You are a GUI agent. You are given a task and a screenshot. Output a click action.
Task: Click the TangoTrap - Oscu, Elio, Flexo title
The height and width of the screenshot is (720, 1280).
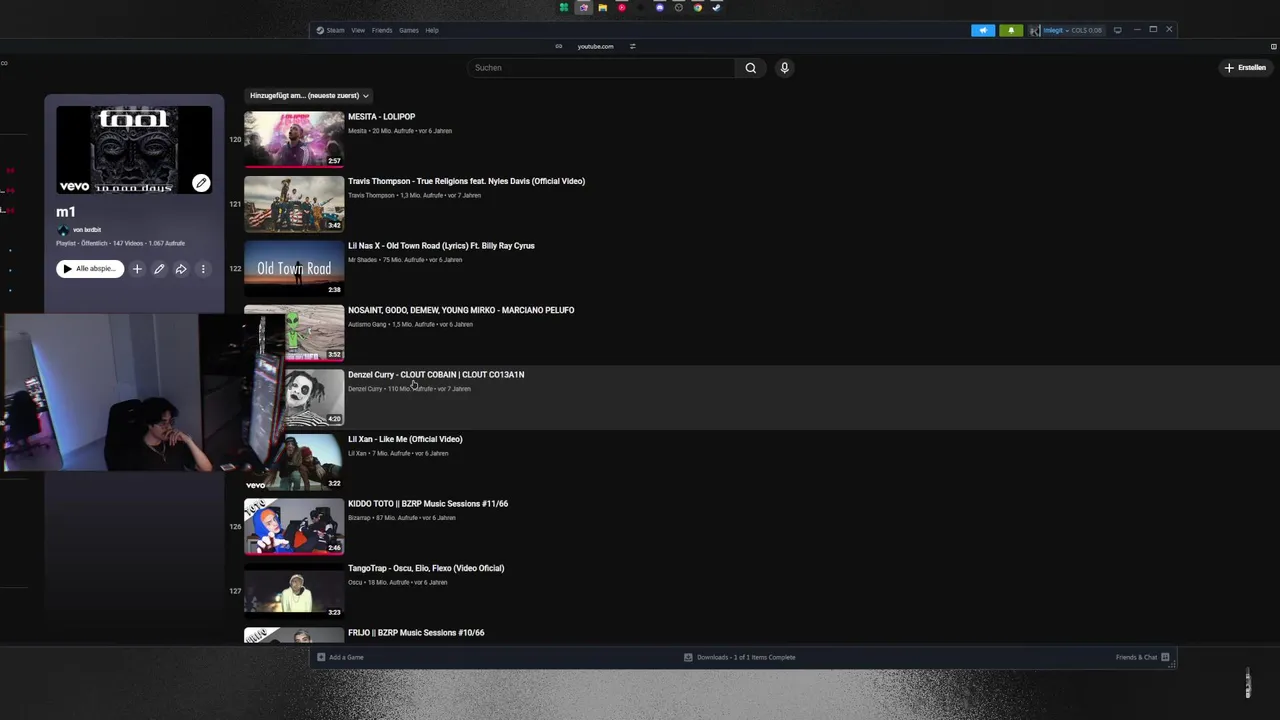pyautogui.click(x=426, y=568)
